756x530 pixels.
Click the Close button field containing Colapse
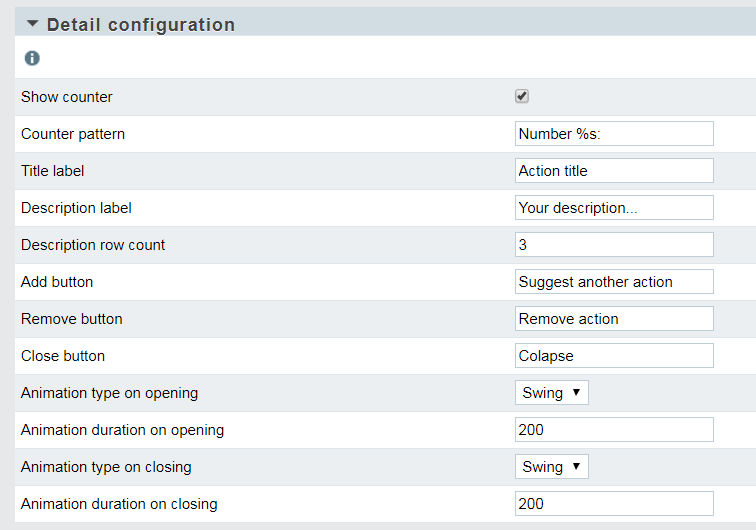click(614, 356)
